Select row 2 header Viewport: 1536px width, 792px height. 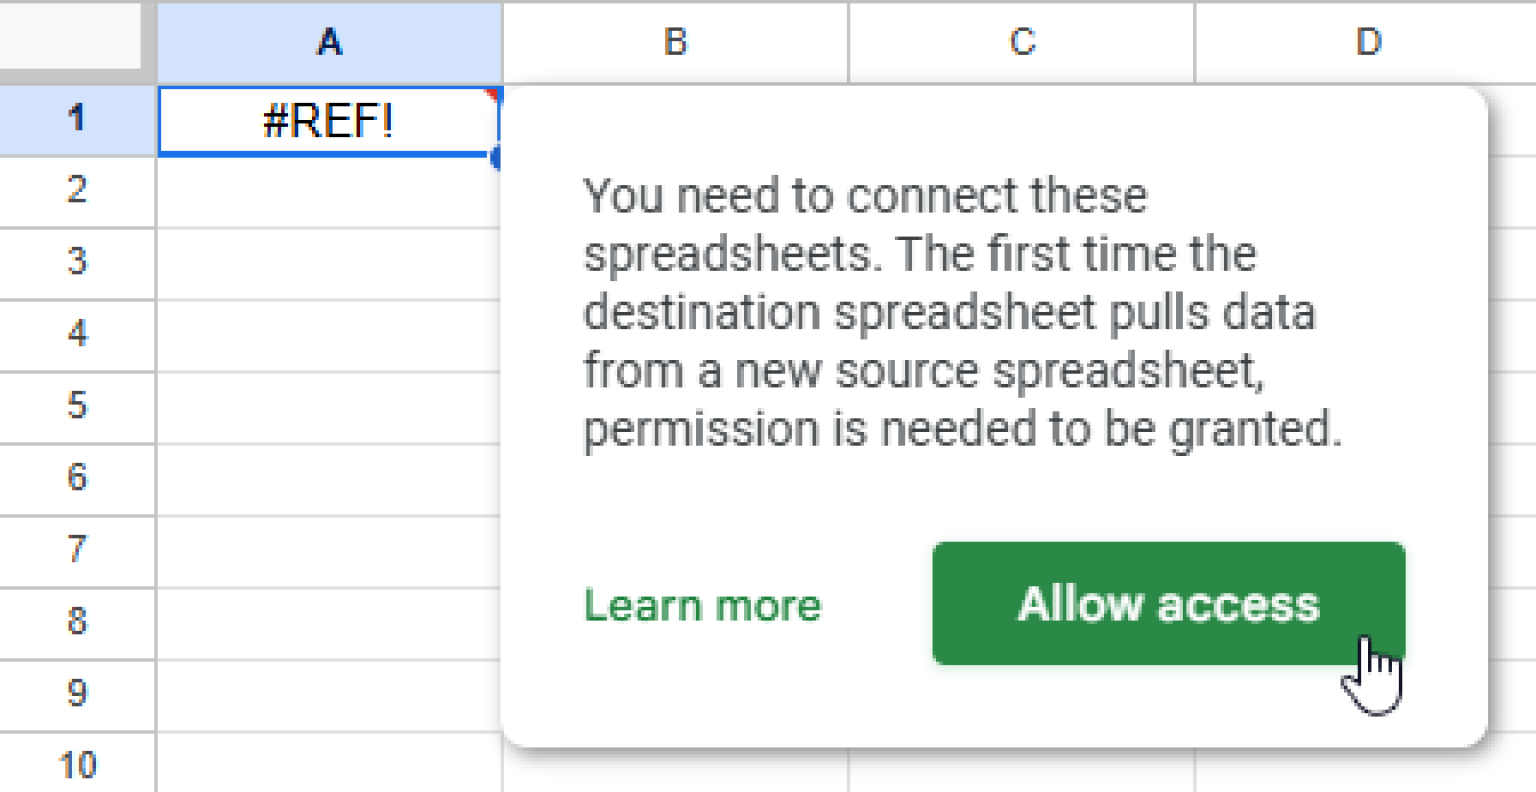[77, 190]
